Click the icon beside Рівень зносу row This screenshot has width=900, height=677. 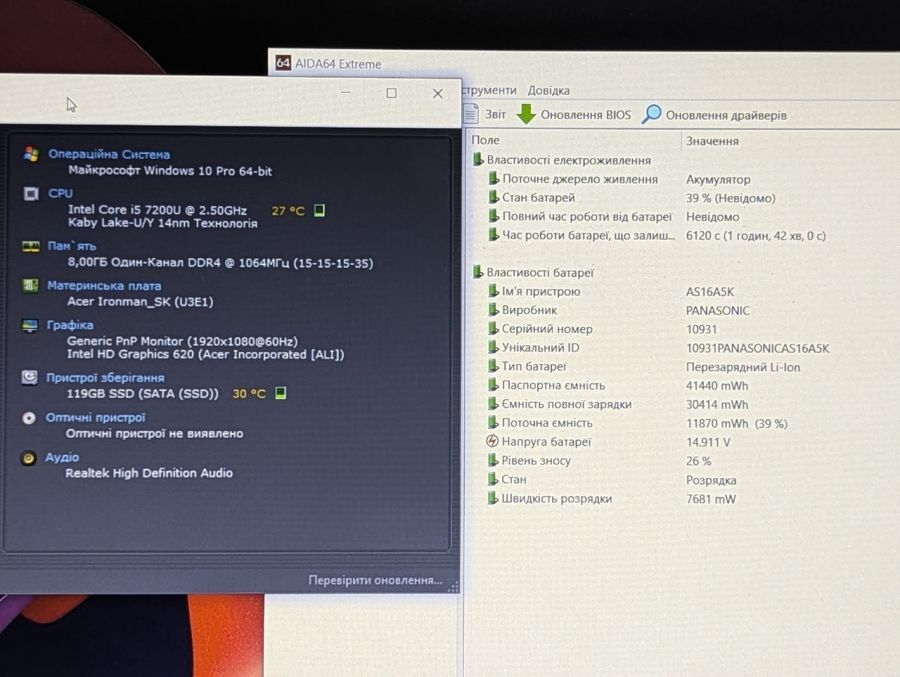[x=492, y=460]
